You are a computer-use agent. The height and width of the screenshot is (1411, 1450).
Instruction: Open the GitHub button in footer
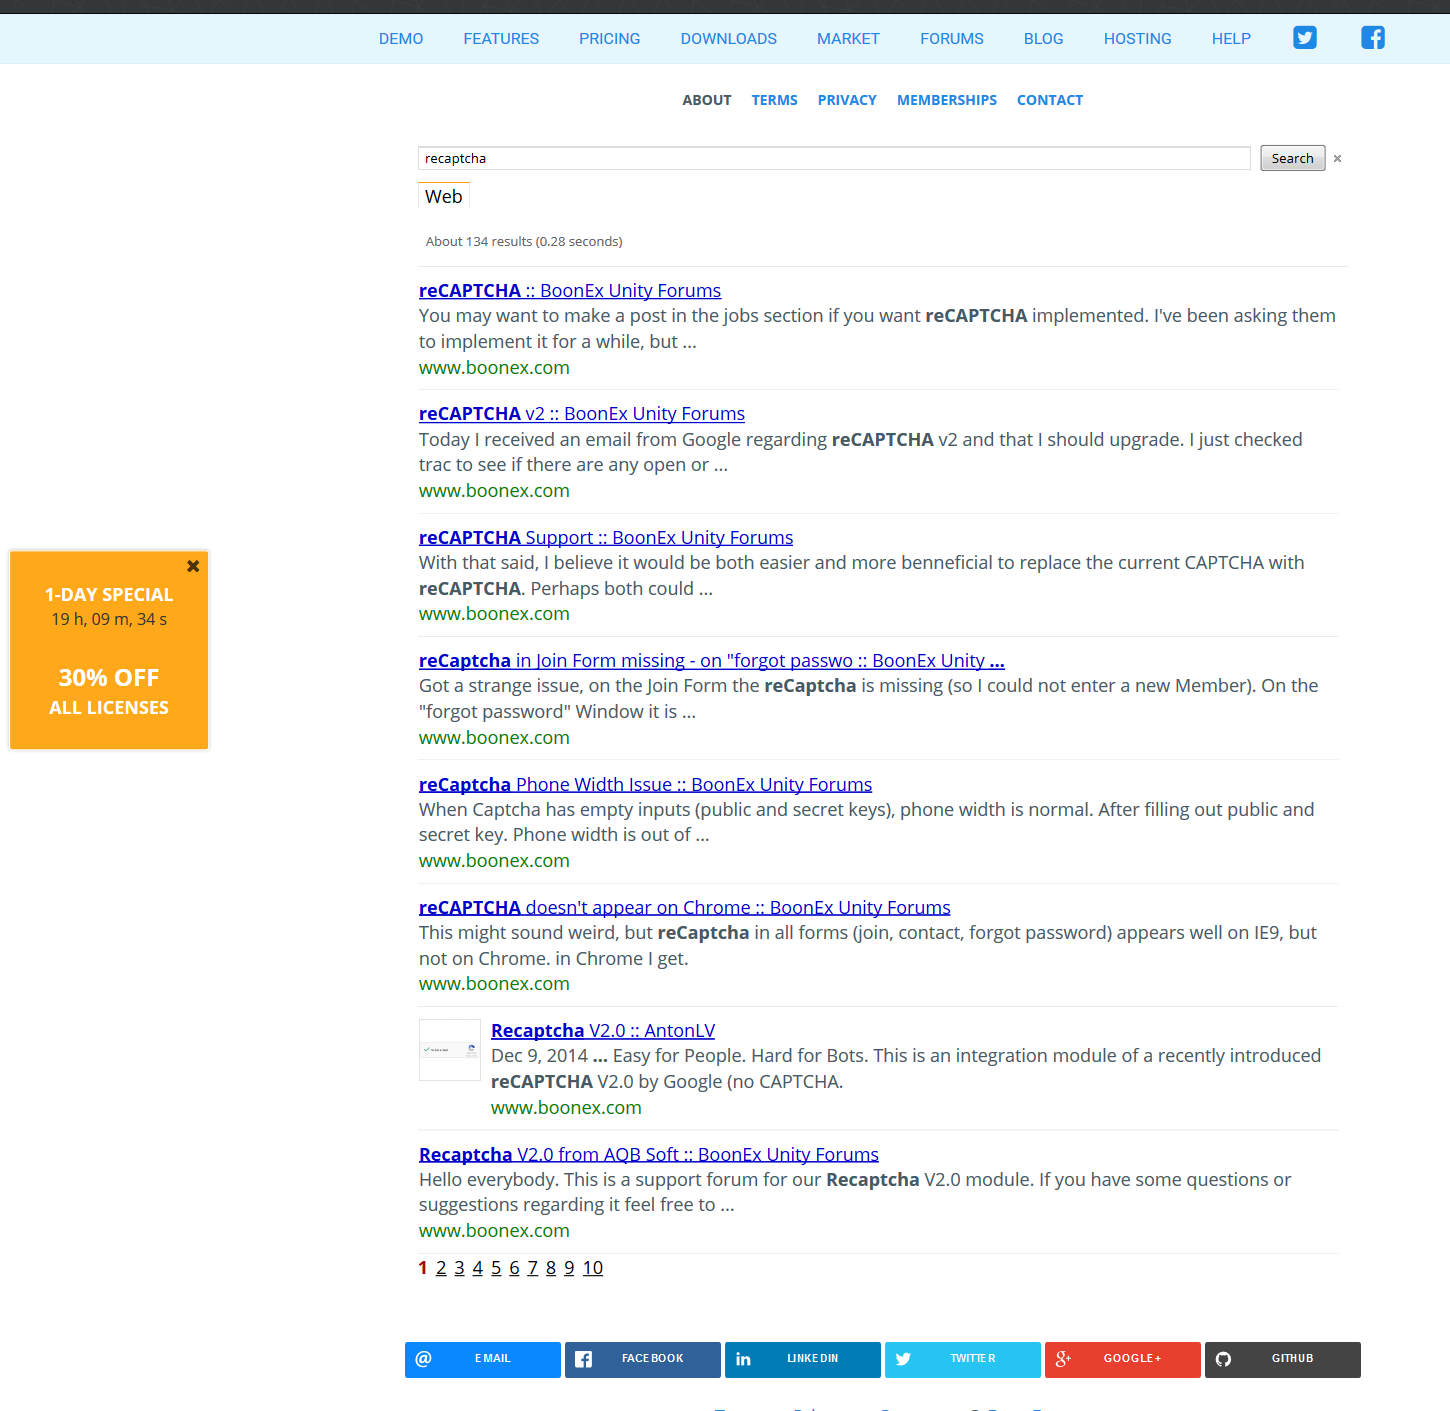[x=1282, y=1359]
